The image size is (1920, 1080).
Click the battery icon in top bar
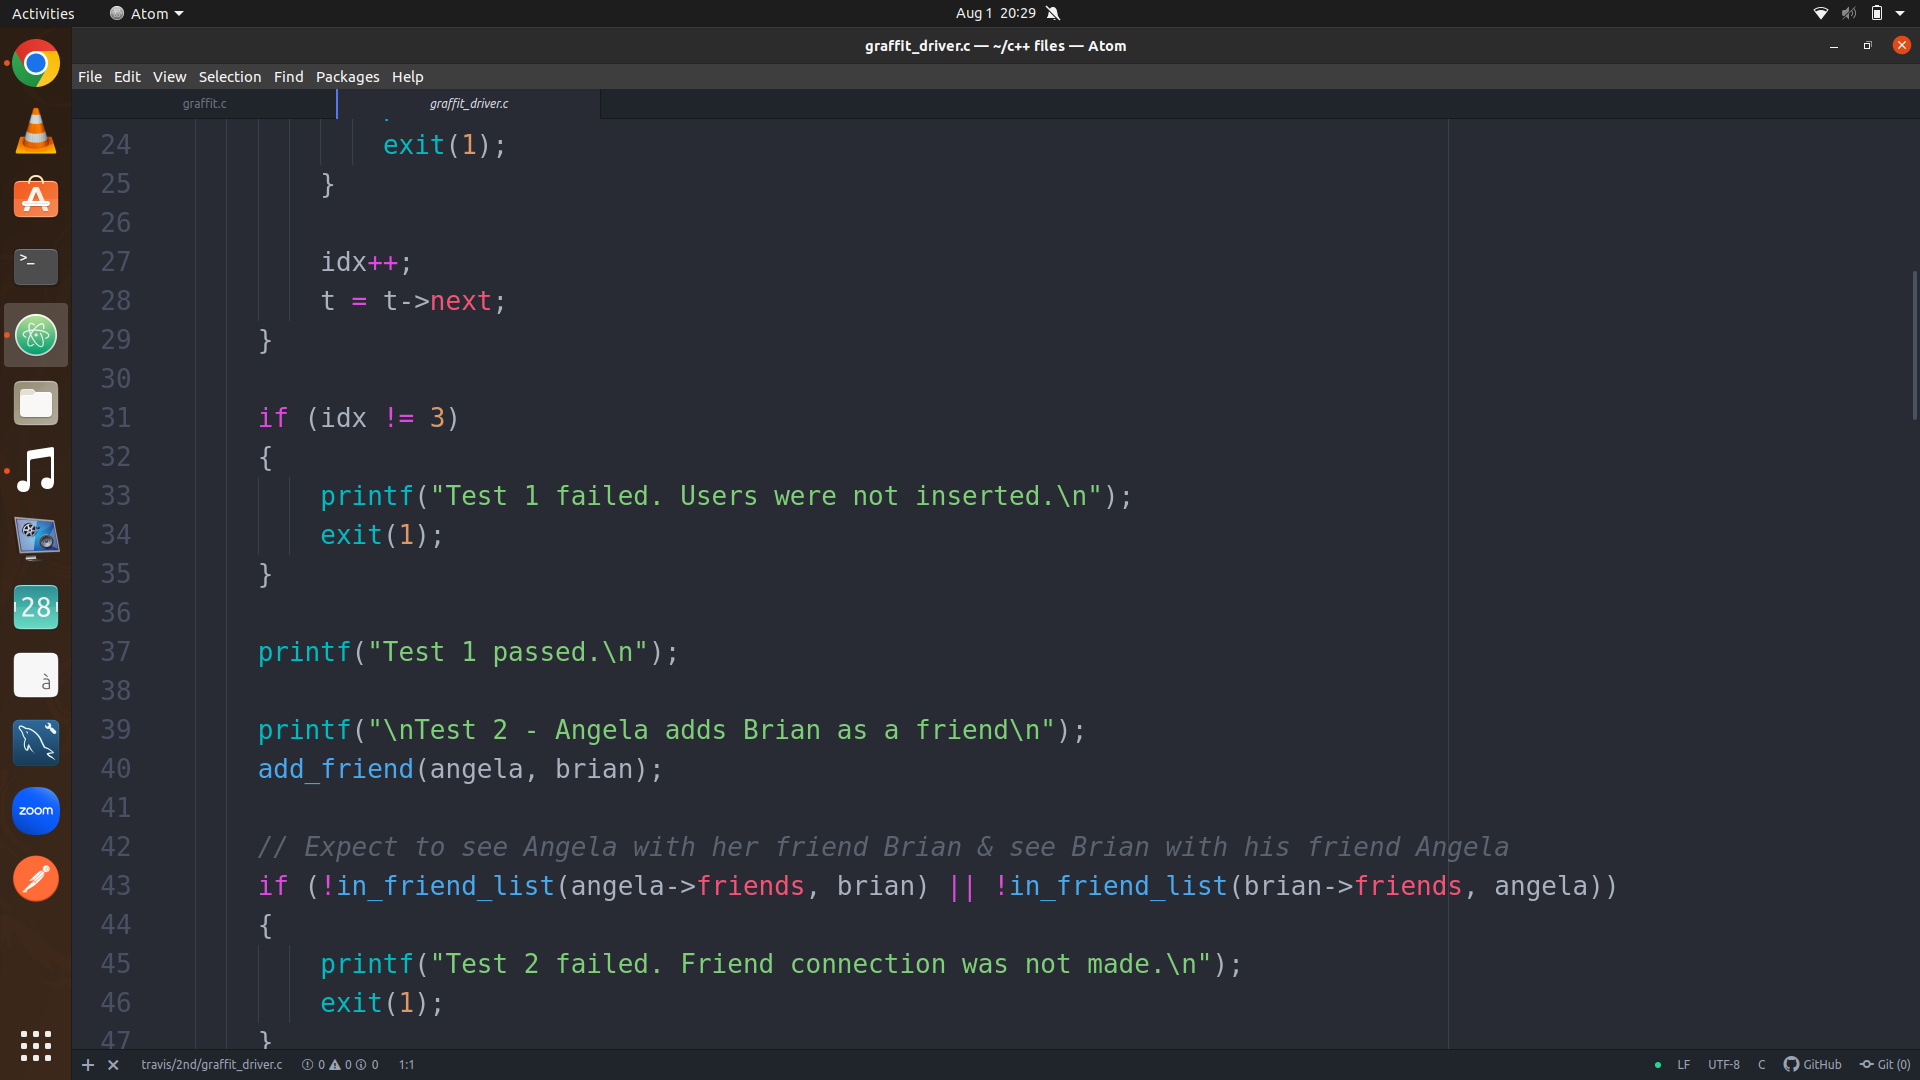pyautogui.click(x=1877, y=13)
